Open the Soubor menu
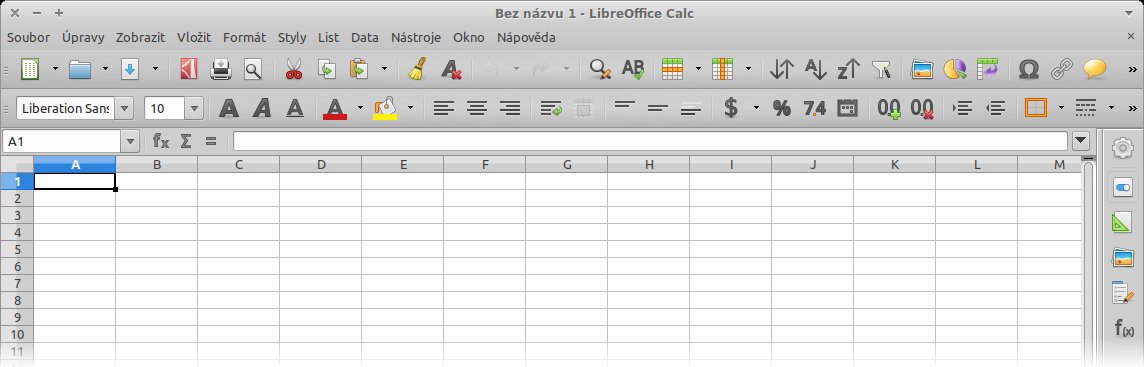The height and width of the screenshot is (367, 1144). coord(28,37)
